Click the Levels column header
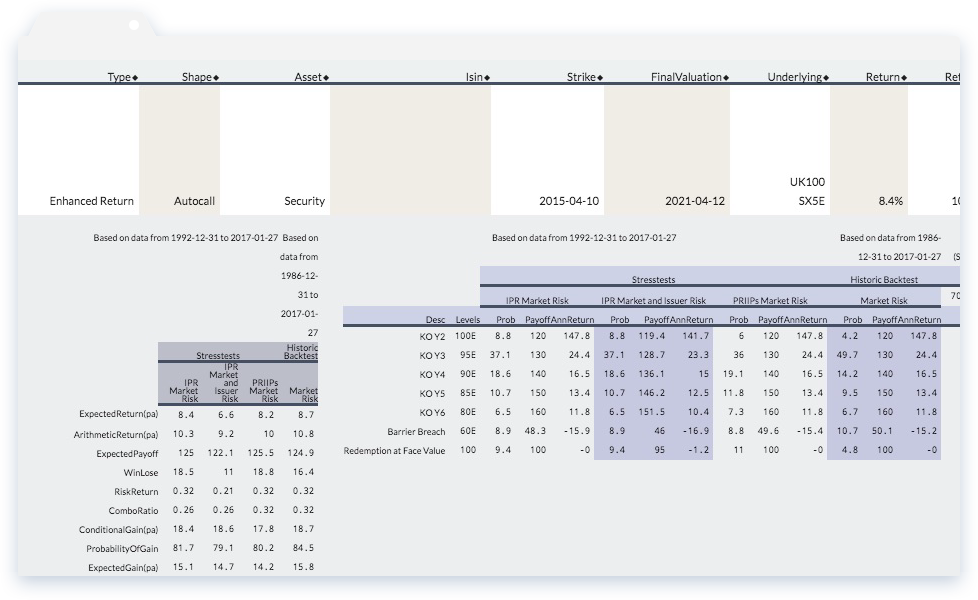Image resolution: width=978 pixels, height=600 pixels. pyautogui.click(x=468, y=319)
